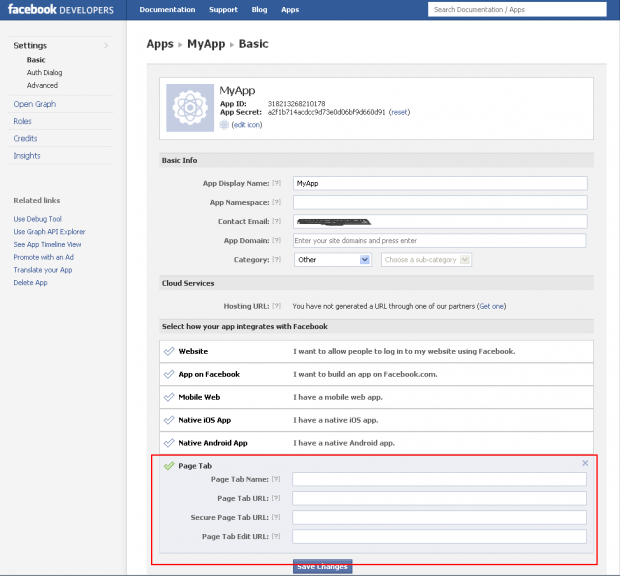Click Use Graph API Explorer link
The height and width of the screenshot is (576, 620).
[49, 232]
